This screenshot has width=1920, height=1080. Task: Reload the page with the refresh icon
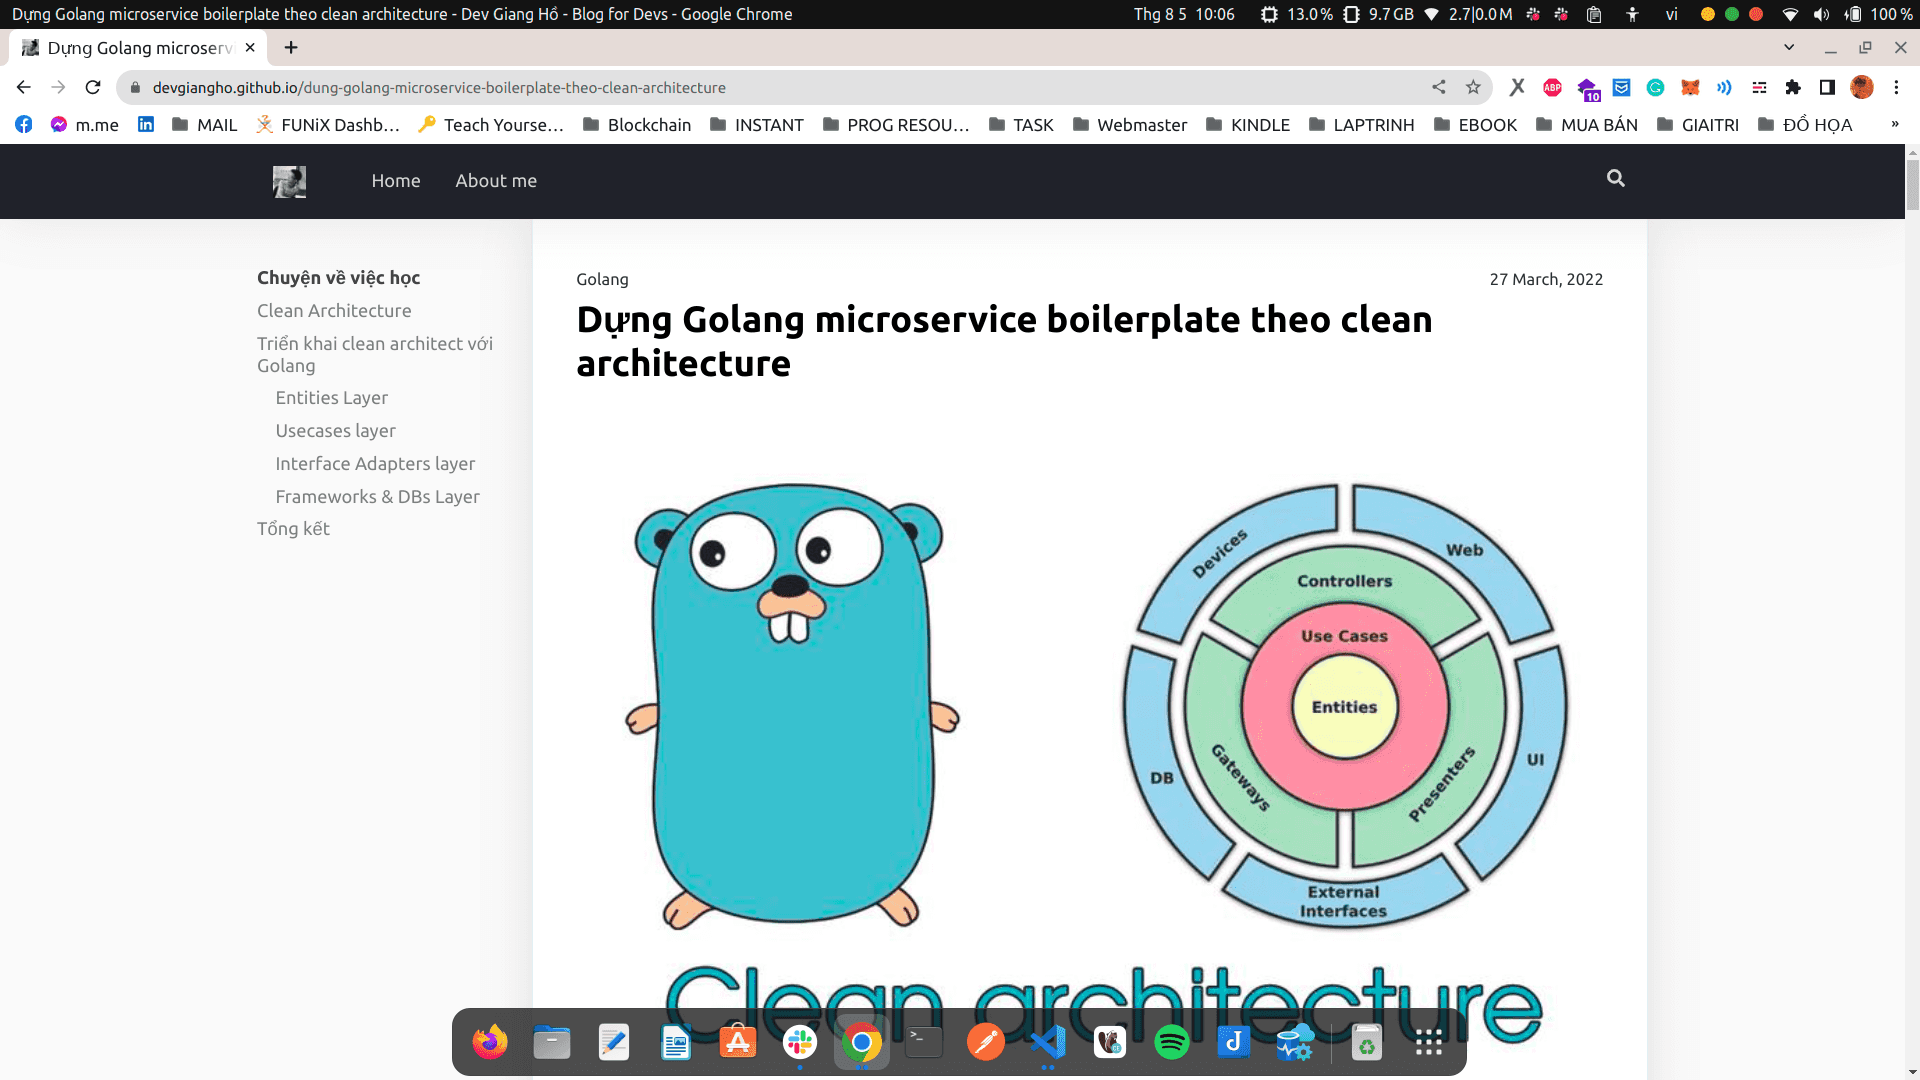coord(93,88)
